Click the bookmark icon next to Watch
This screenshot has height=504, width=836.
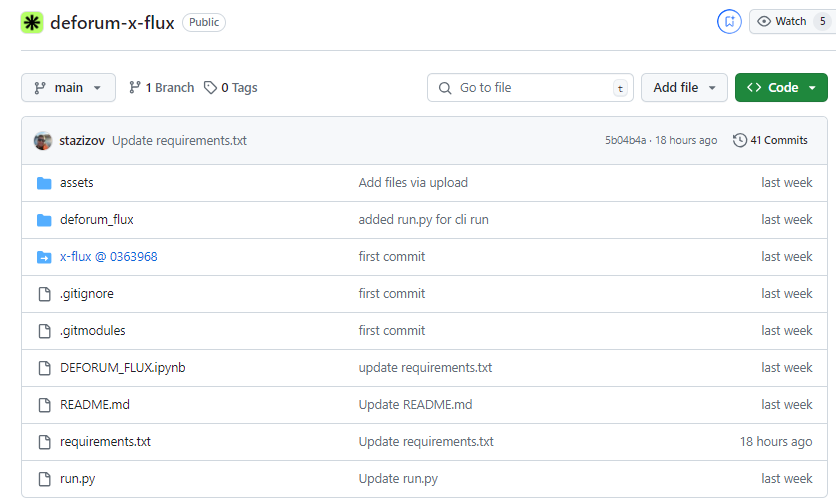coord(729,21)
